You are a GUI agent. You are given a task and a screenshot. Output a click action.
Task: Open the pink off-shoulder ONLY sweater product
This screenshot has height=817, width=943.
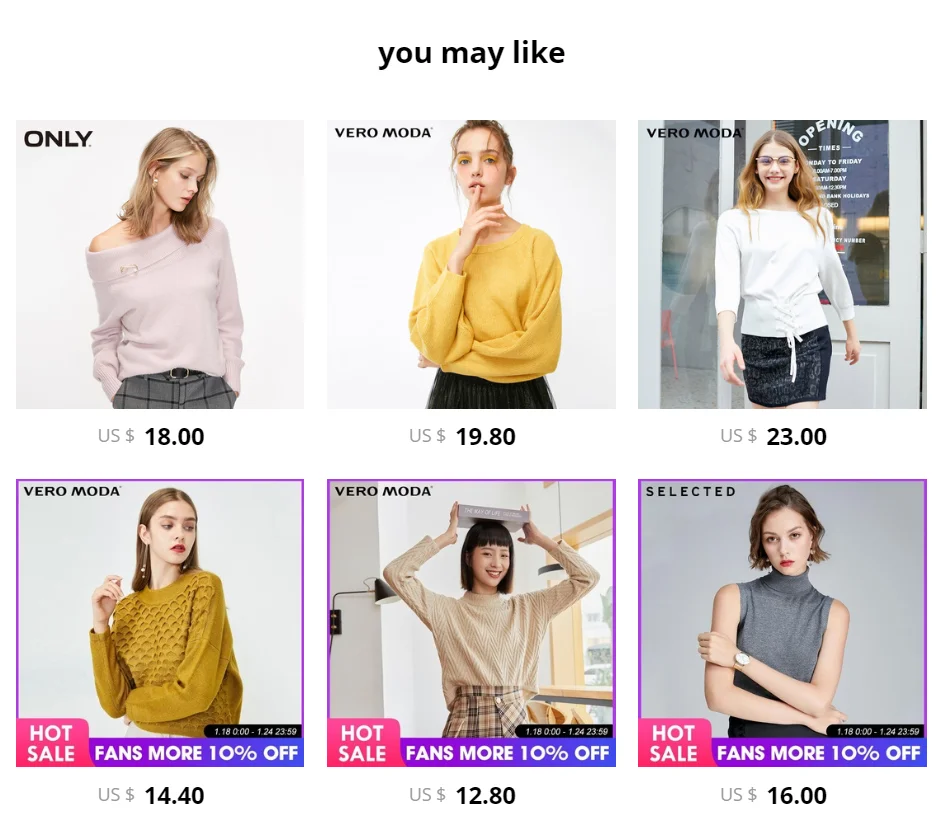(160, 264)
